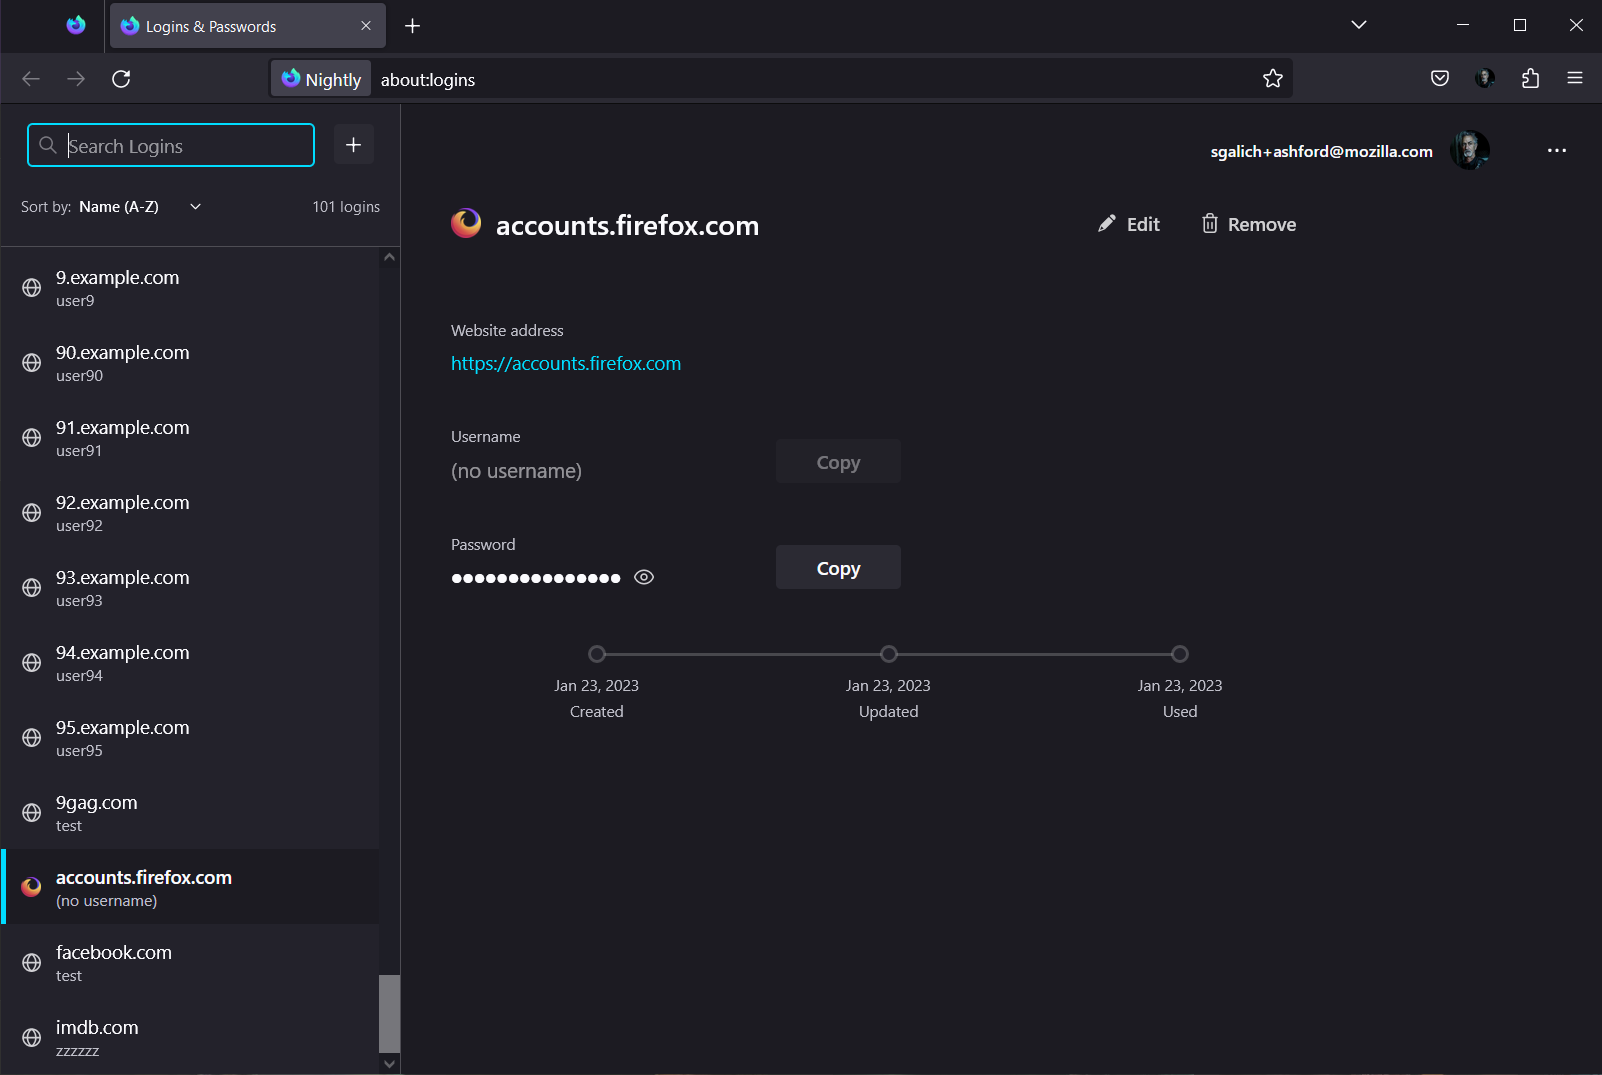Viewport: 1602px width, 1075px height.
Task: Reveal the password with the eye icon
Action: coord(644,577)
